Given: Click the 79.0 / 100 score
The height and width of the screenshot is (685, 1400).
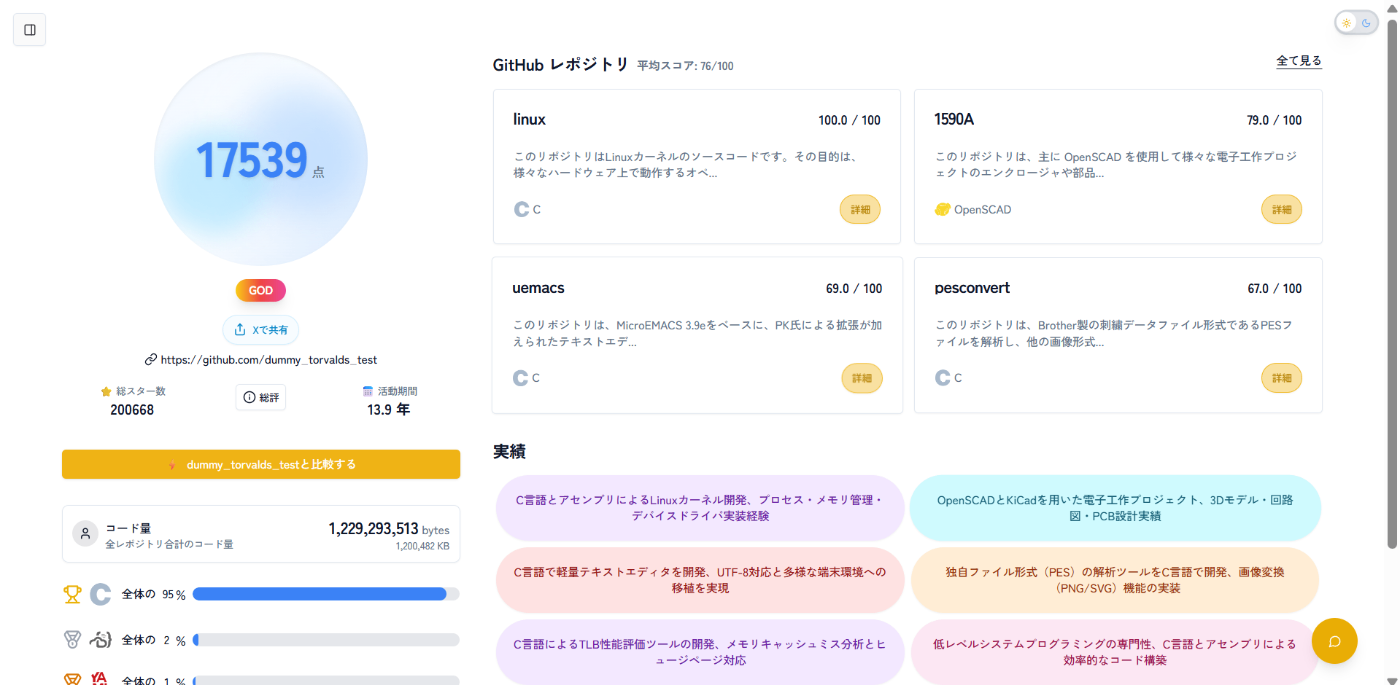Looking at the screenshot, I should 1274,120.
